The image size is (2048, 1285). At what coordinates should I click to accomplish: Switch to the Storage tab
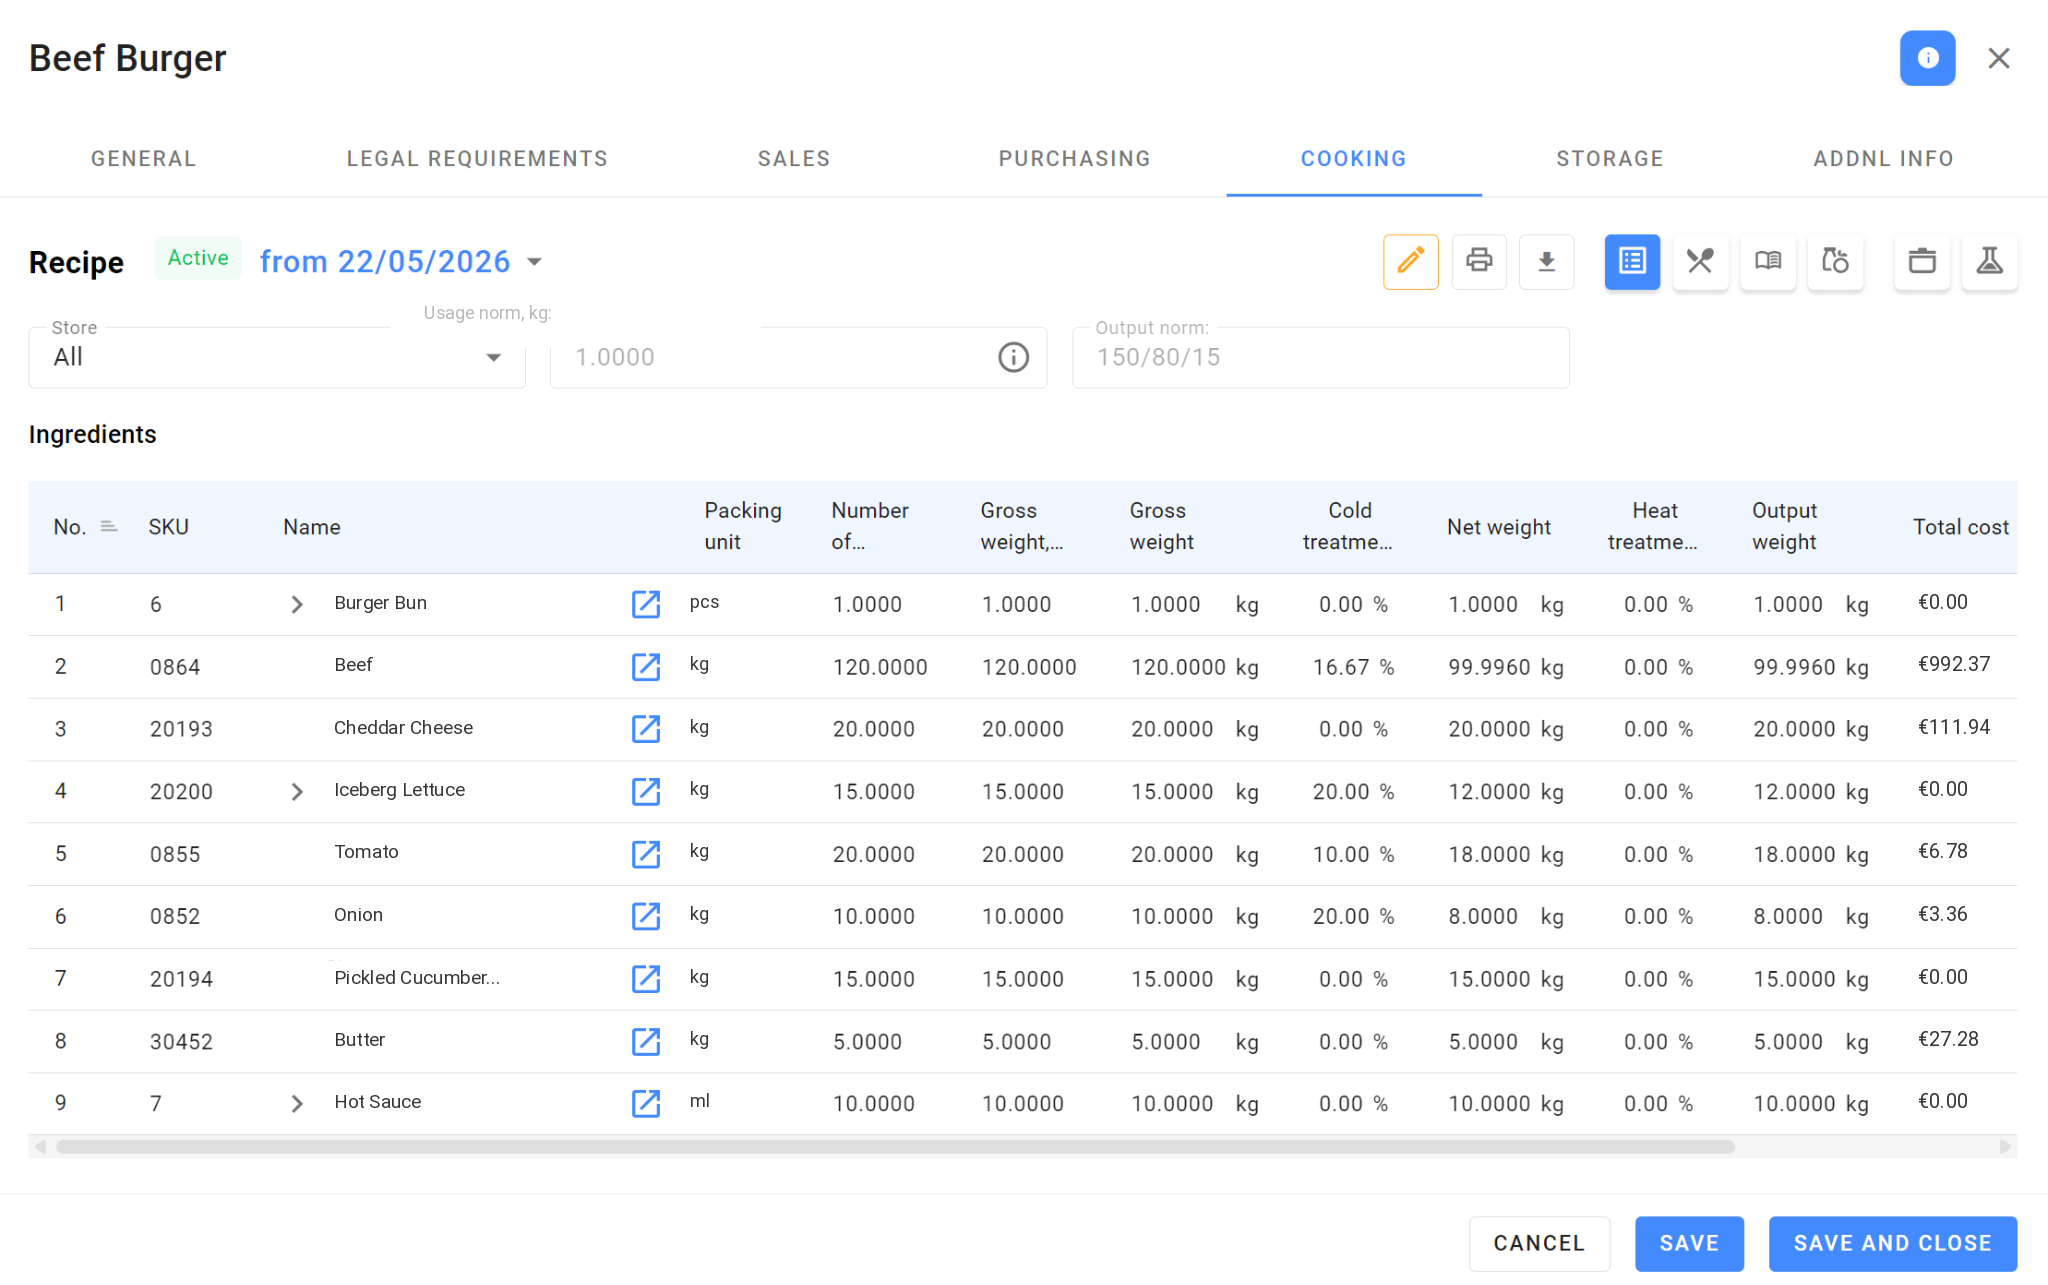click(x=1609, y=159)
